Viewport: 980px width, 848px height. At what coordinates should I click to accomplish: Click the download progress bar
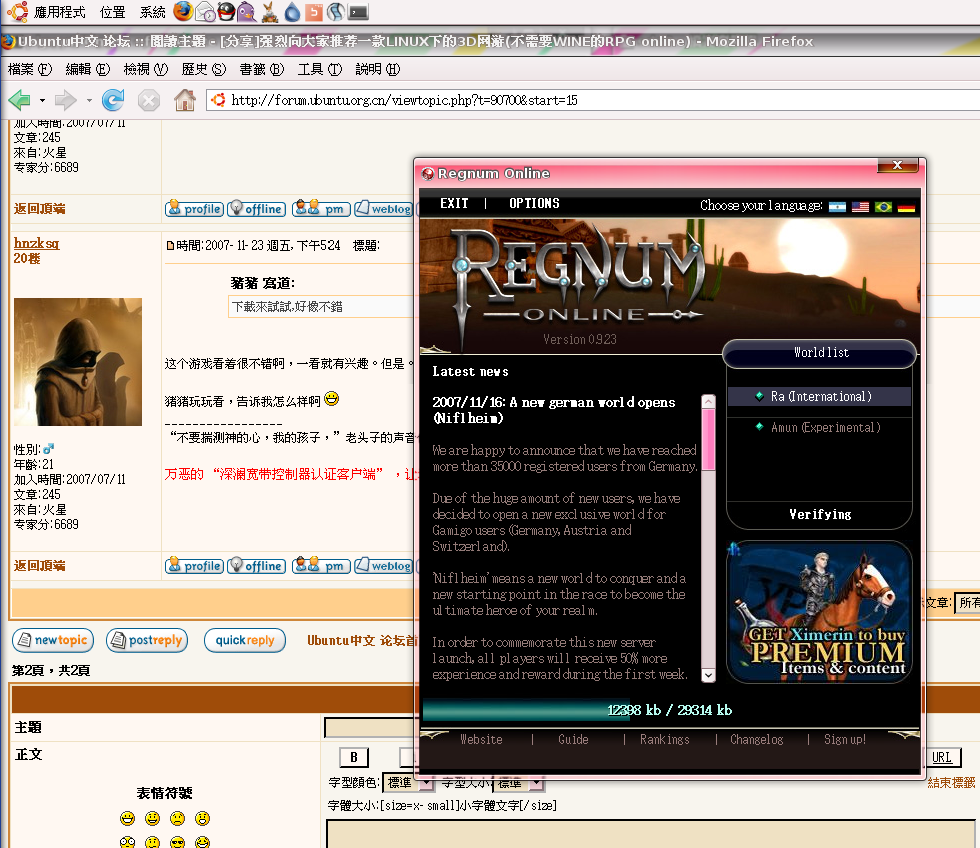click(x=670, y=710)
